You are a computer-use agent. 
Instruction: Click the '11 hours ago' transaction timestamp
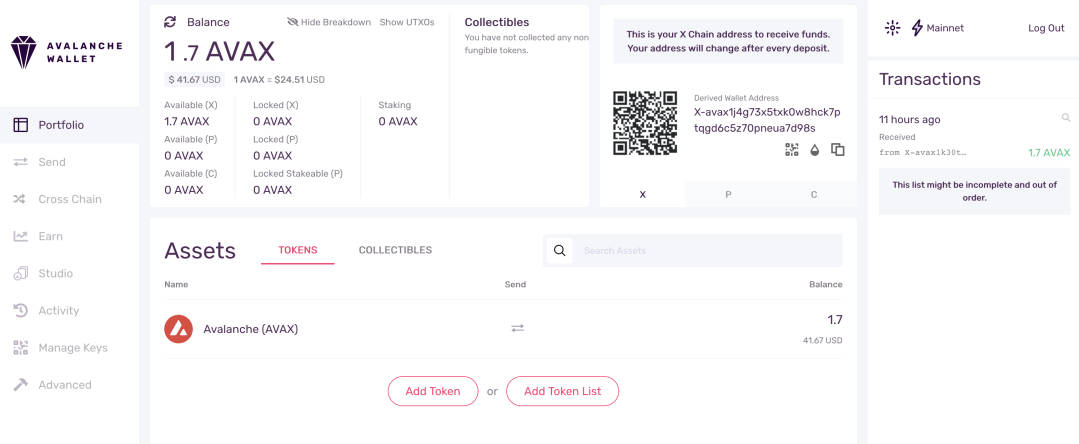910,120
